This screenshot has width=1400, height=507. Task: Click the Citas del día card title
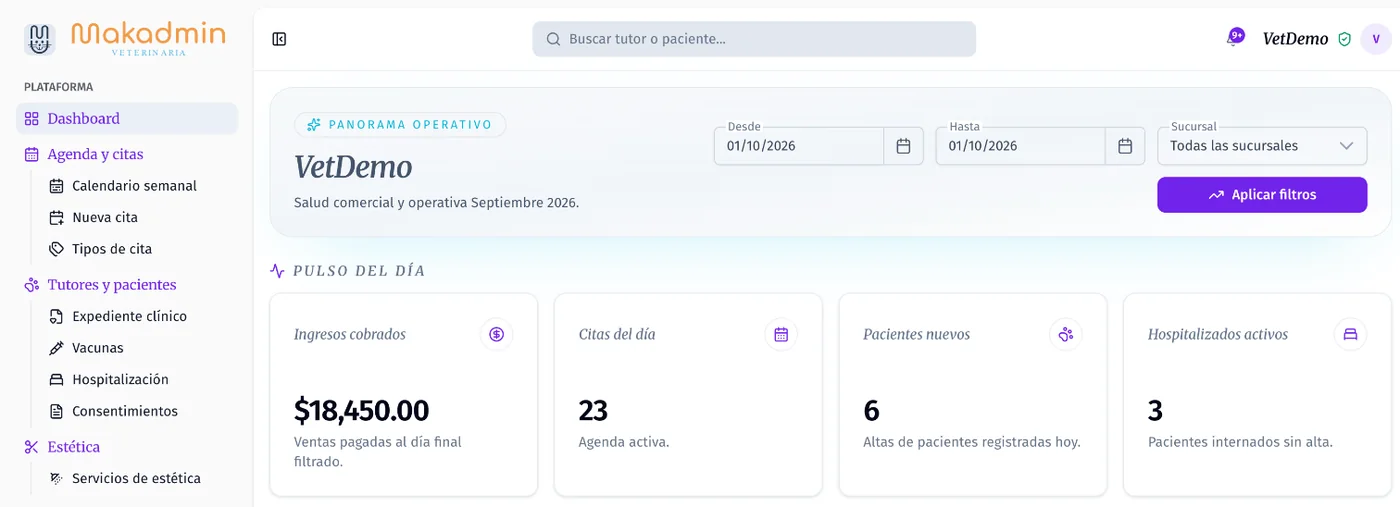(x=617, y=334)
